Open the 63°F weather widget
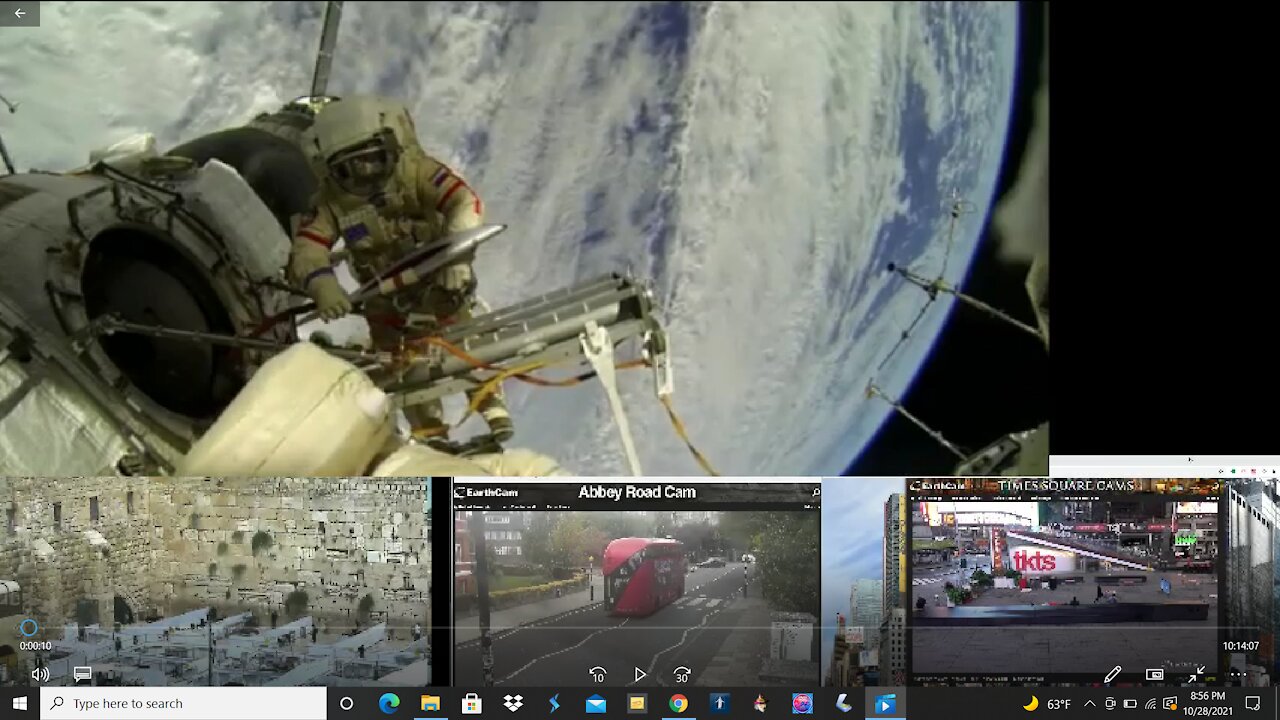 (x=1046, y=704)
